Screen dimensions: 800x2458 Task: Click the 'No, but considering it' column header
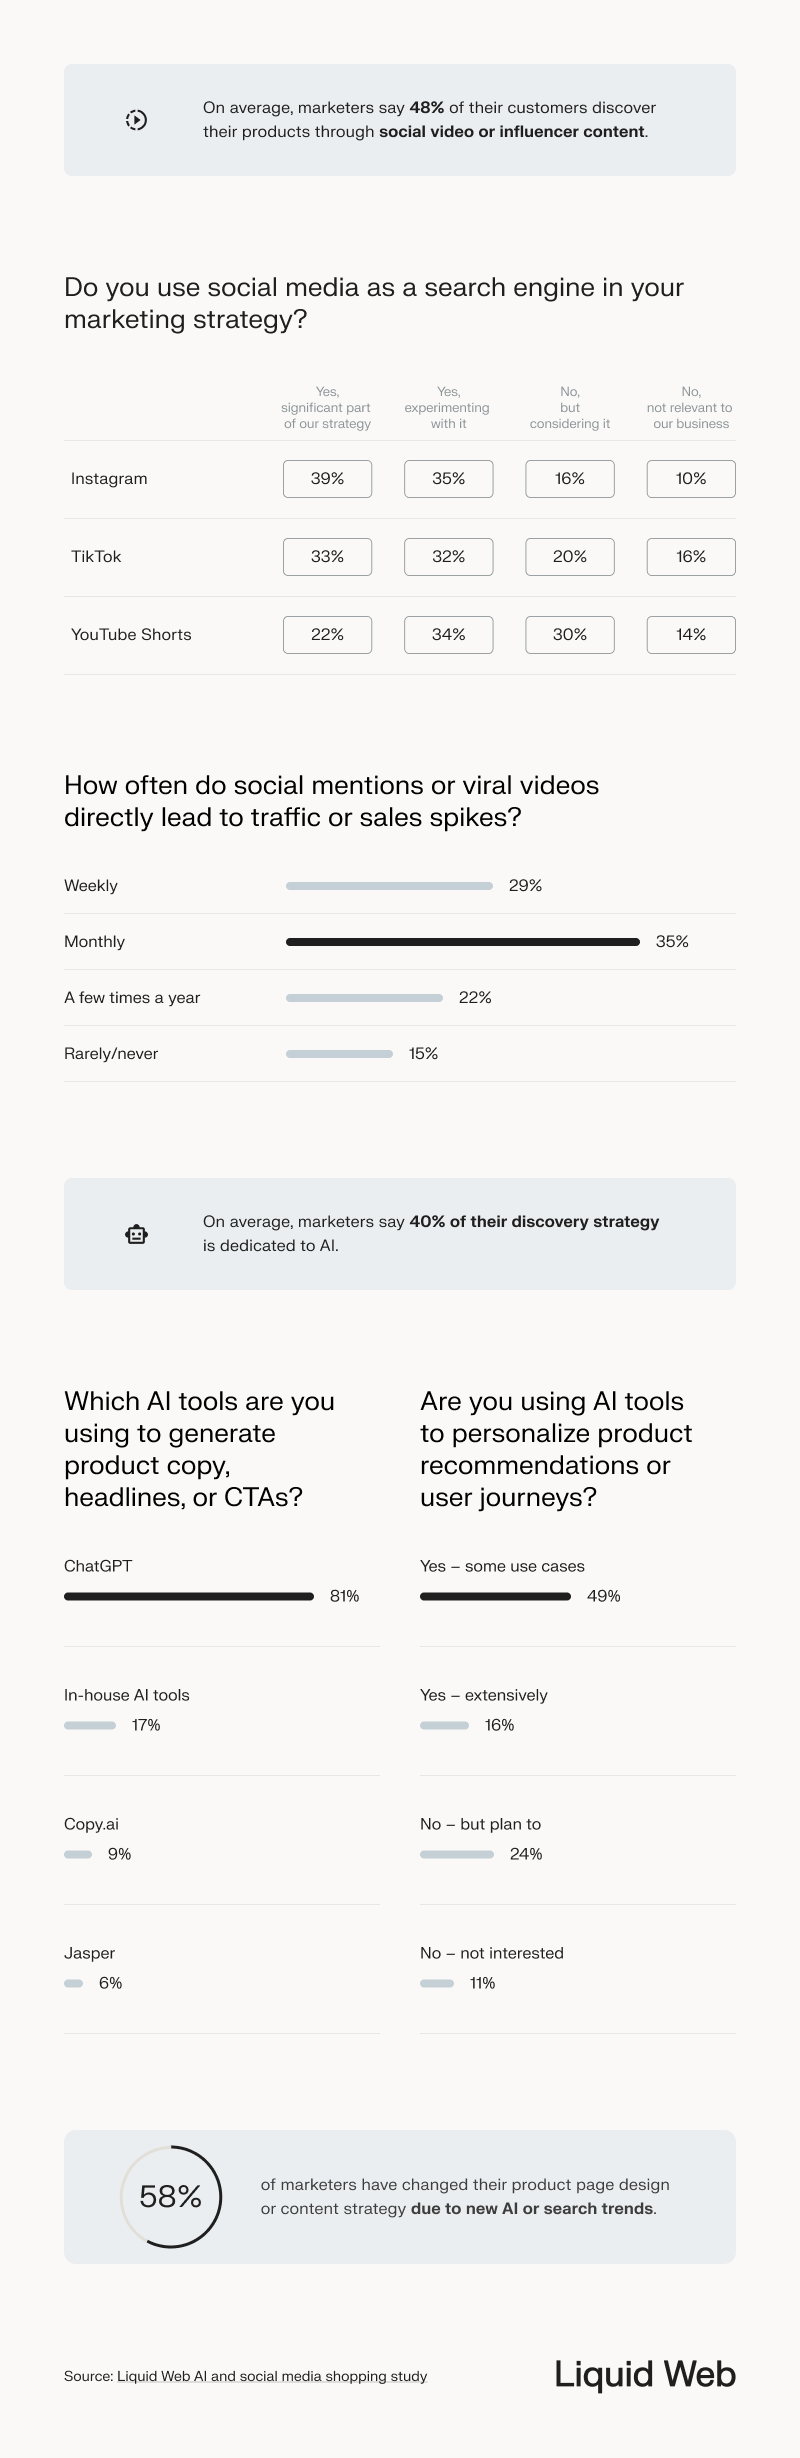[570, 408]
